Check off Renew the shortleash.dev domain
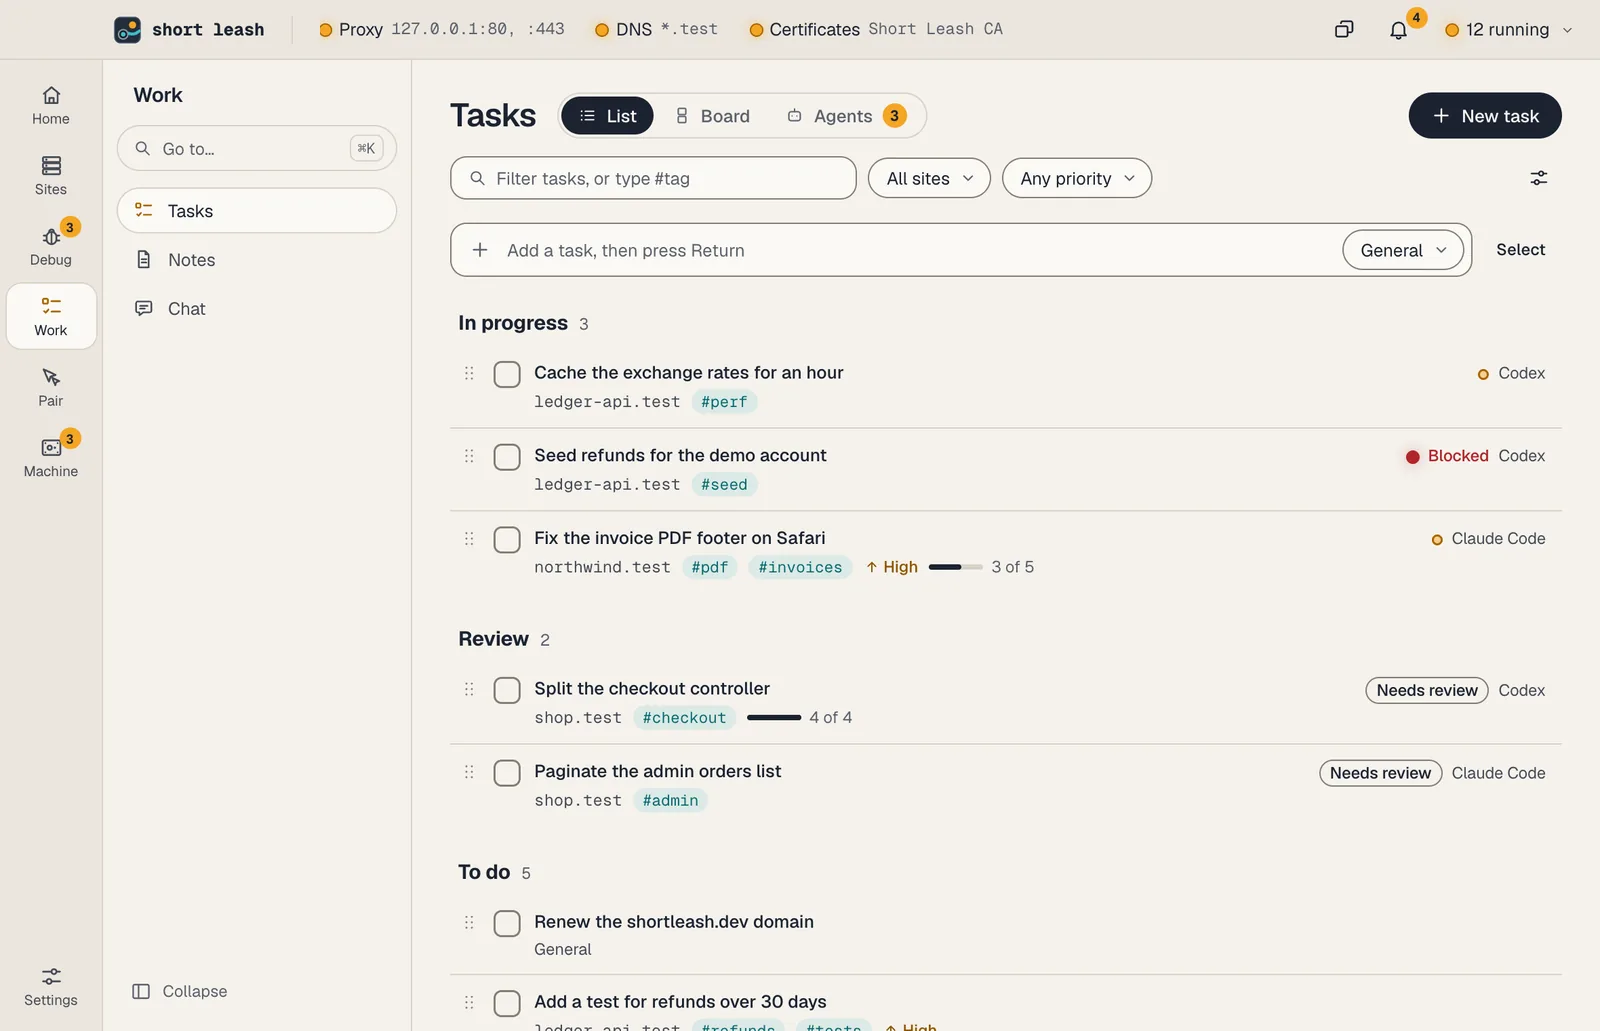This screenshot has height=1031, width=1600. click(x=507, y=923)
